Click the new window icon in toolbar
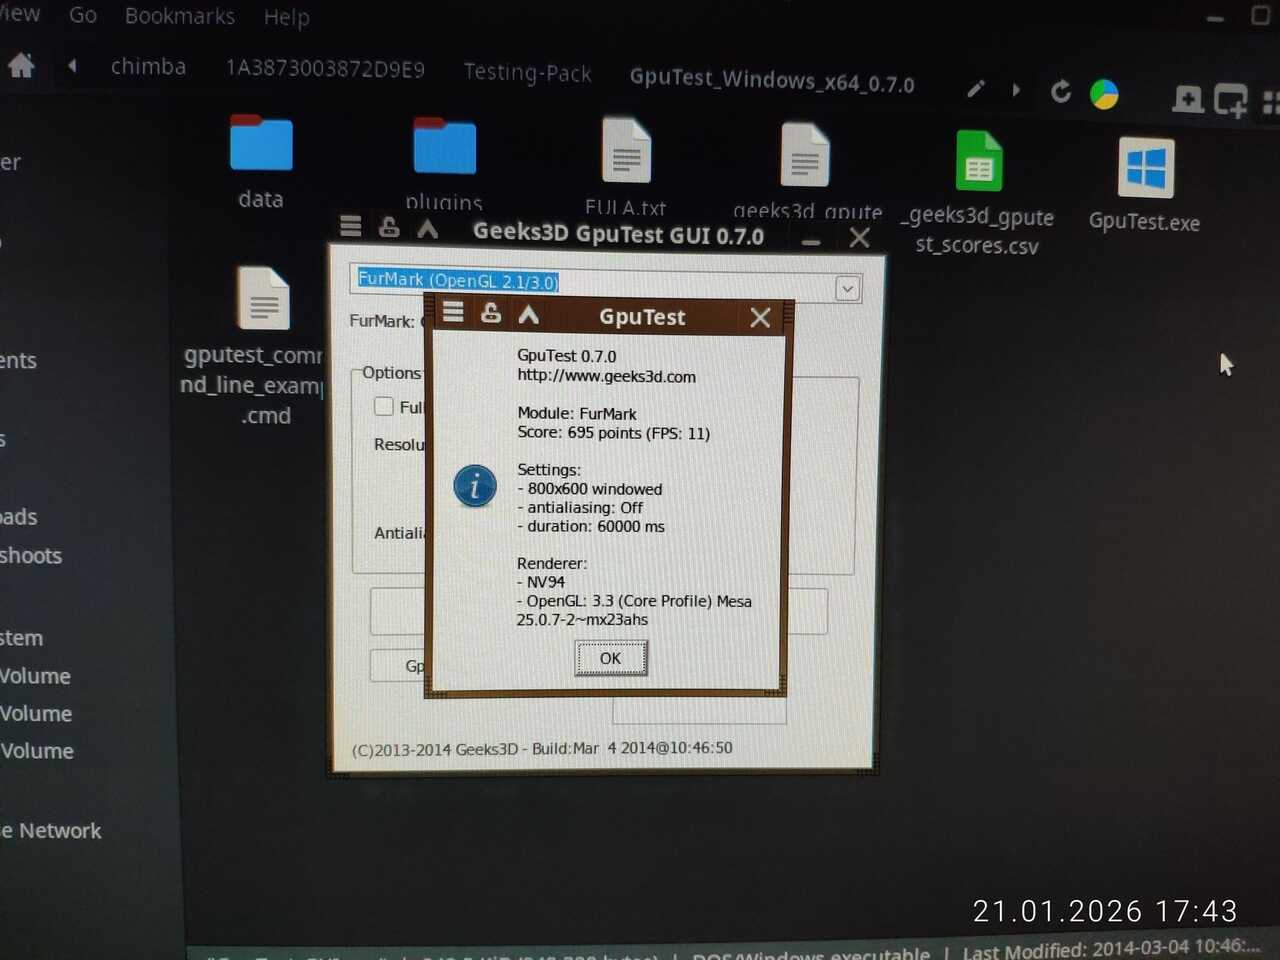 (1230, 100)
